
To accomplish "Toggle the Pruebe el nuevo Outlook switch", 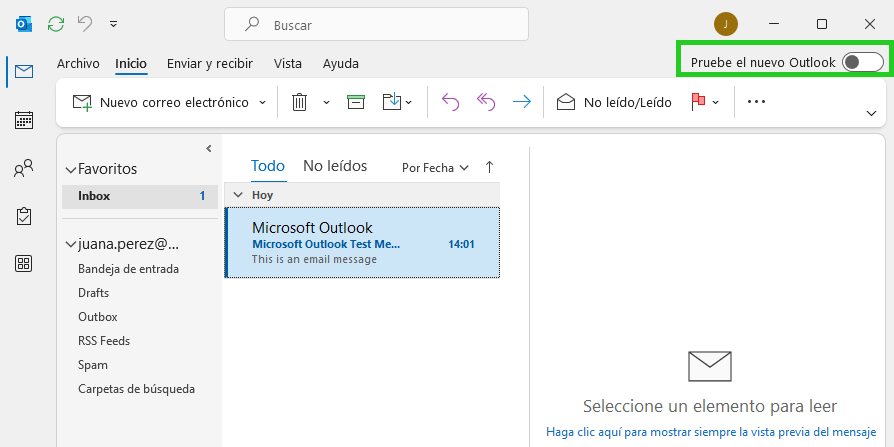I will (x=863, y=62).
